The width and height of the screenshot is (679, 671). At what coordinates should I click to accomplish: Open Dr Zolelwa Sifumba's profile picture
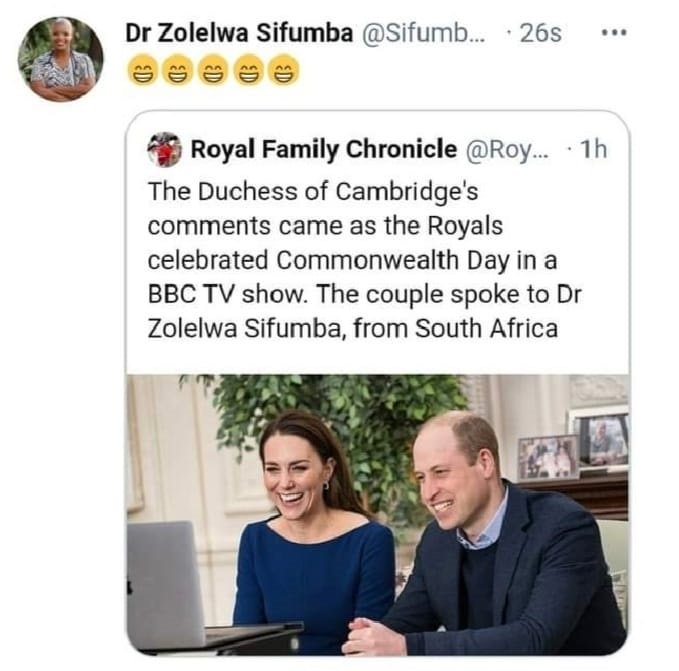coord(60,59)
